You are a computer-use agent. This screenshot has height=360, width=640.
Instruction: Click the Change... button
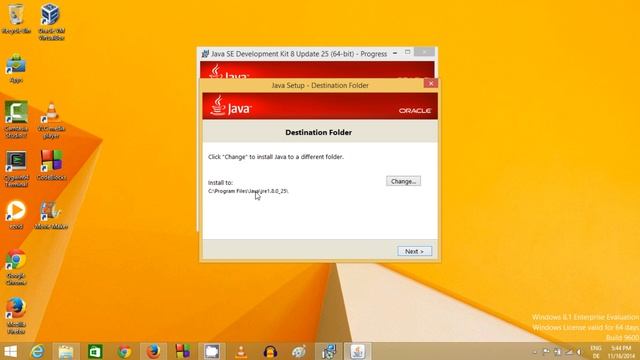(x=403, y=181)
